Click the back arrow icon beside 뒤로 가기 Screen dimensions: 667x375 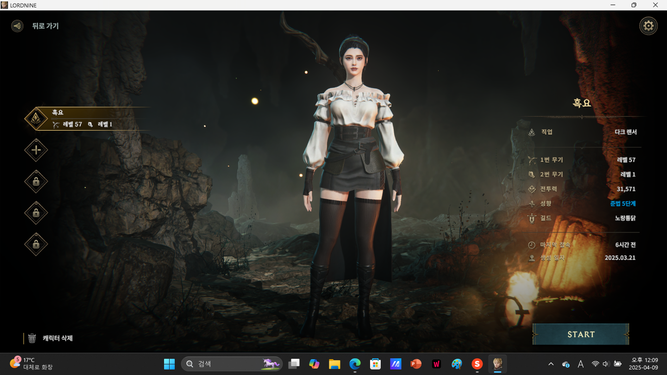click(x=17, y=26)
